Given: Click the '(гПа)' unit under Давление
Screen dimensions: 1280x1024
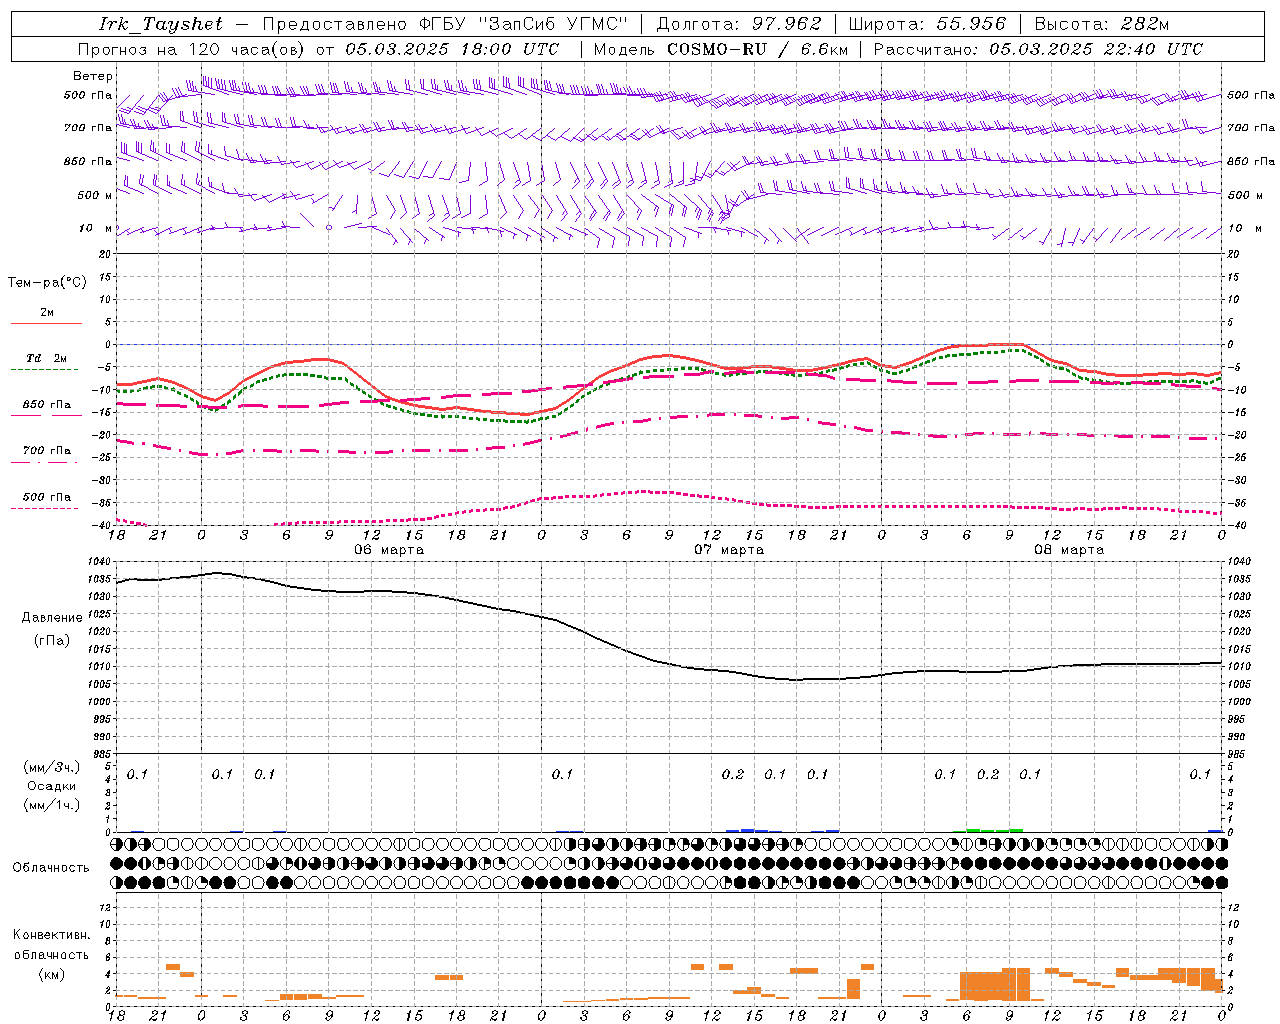Looking at the screenshot, I should (52, 640).
